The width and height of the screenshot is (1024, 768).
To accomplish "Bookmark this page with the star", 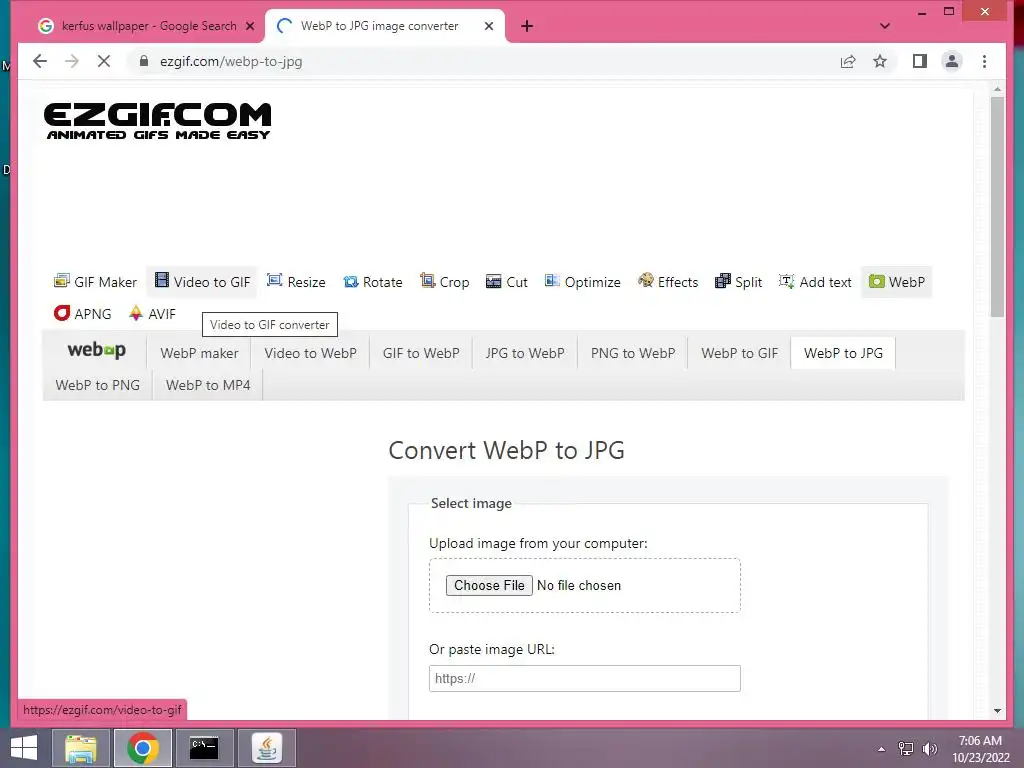I will tap(880, 61).
